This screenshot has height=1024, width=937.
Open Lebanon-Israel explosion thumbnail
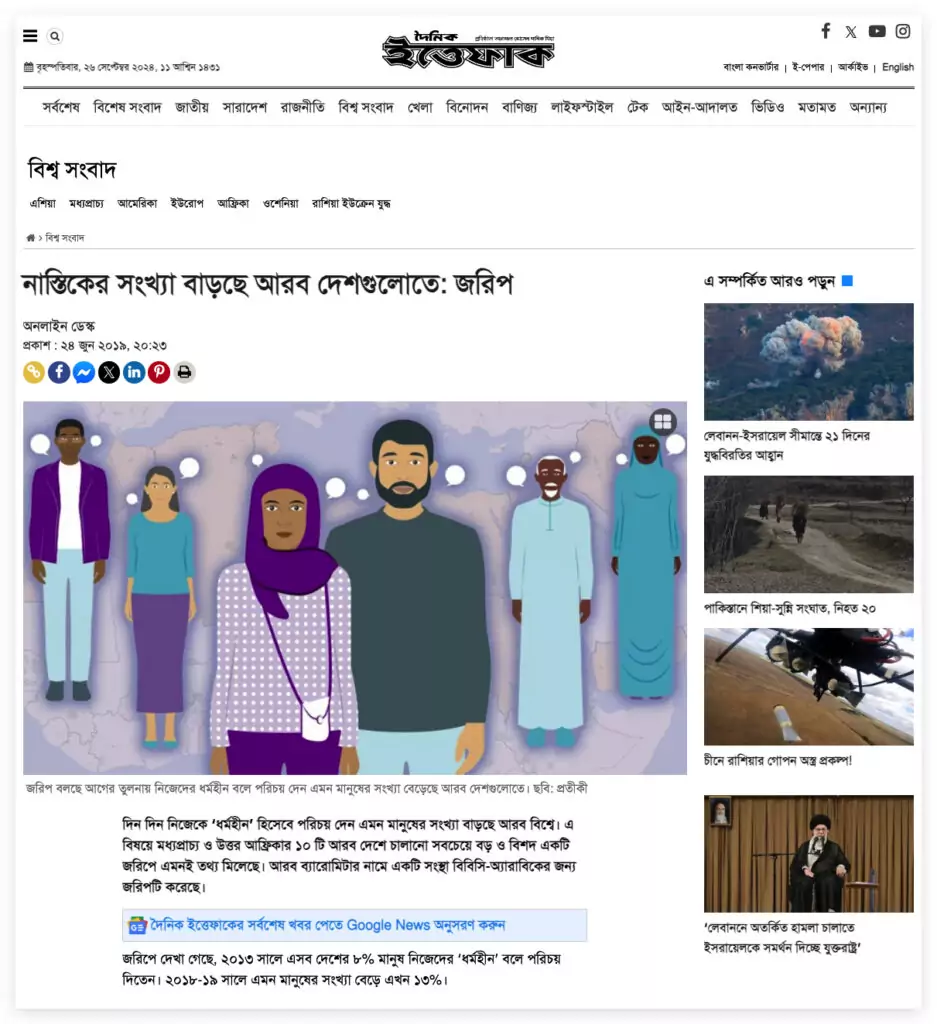[x=808, y=361]
